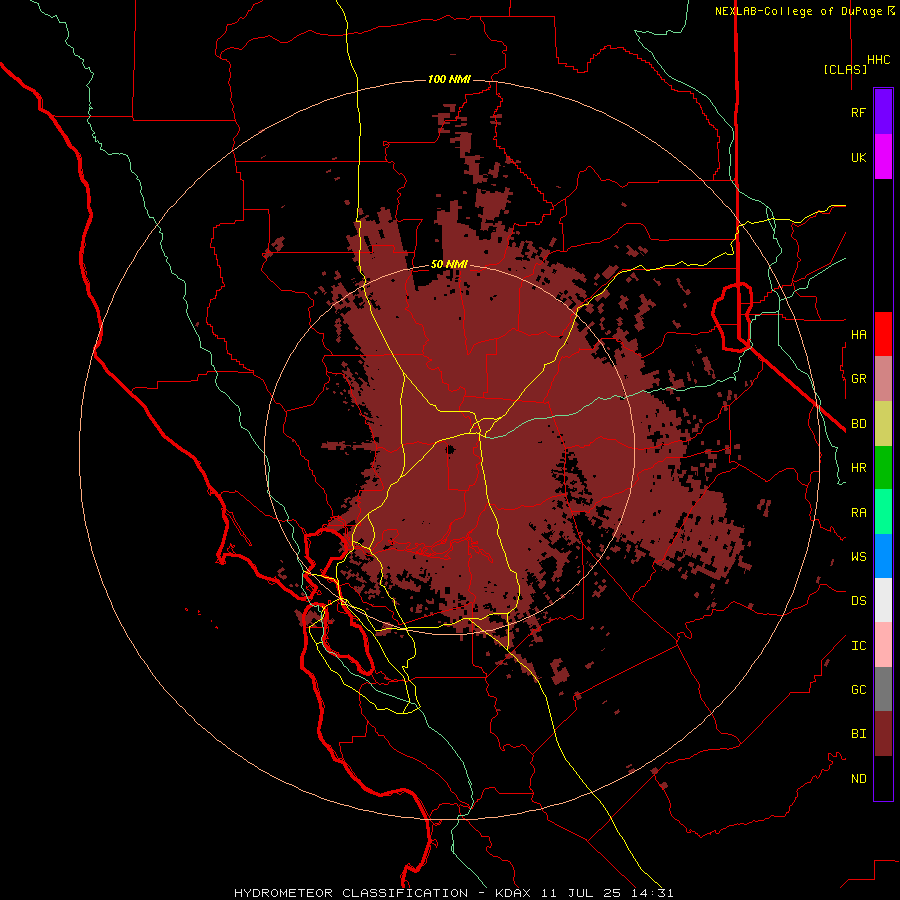Click the HR green legend swatch
Image resolution: width=900 pixels, height=900 pixels.
(x=883, y=467)
